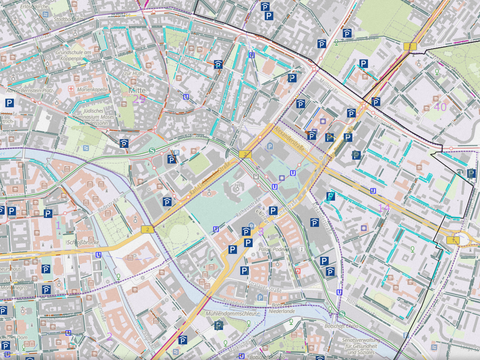The height and width of the screenshot is (360, 480).
Task: Click the purple zone number 29
Action: coord(139,99)
